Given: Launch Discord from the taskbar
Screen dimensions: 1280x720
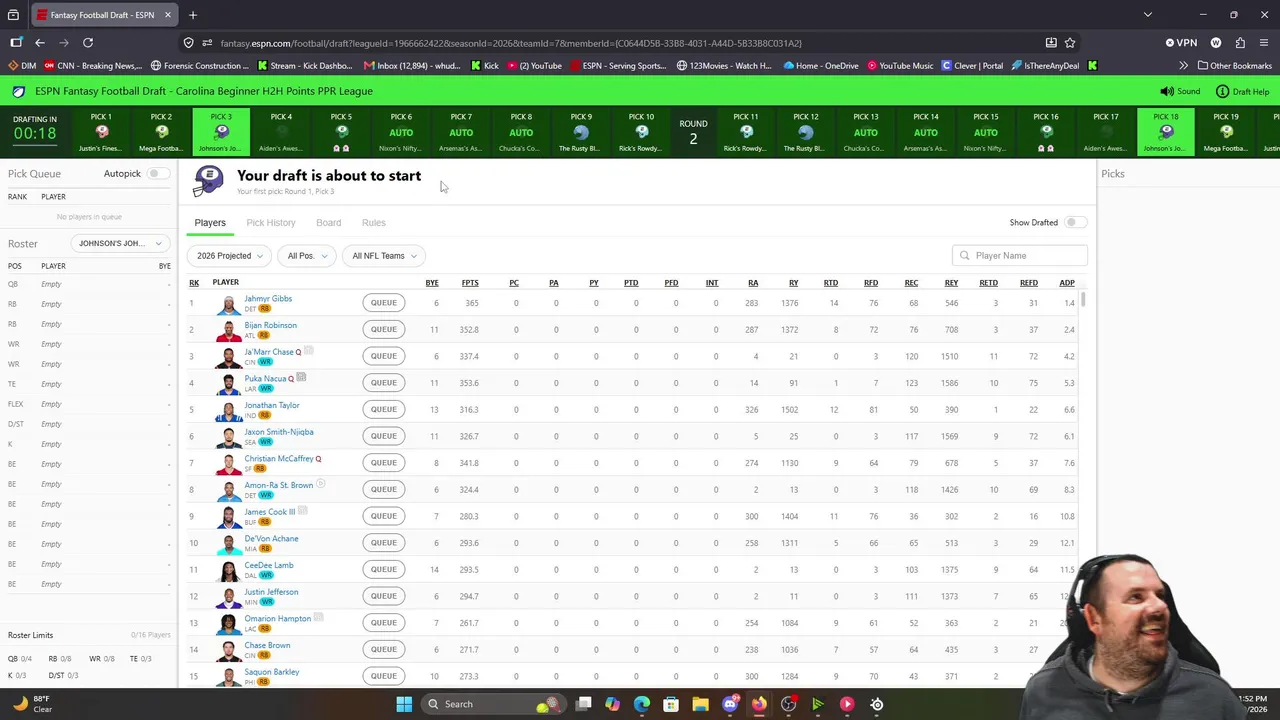Looking at the screenshot, I should tap(730, 704).
